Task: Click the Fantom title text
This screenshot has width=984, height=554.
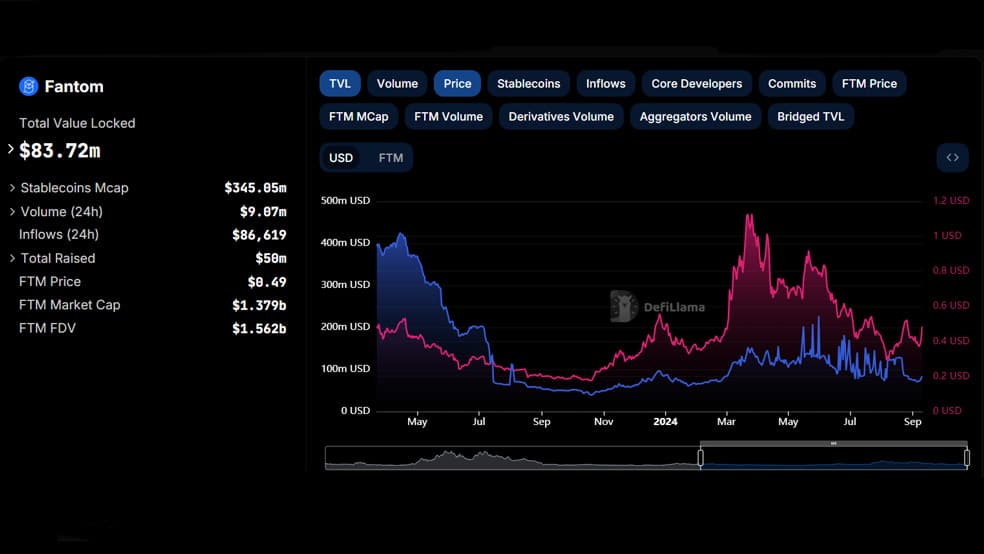Action: 74,87
